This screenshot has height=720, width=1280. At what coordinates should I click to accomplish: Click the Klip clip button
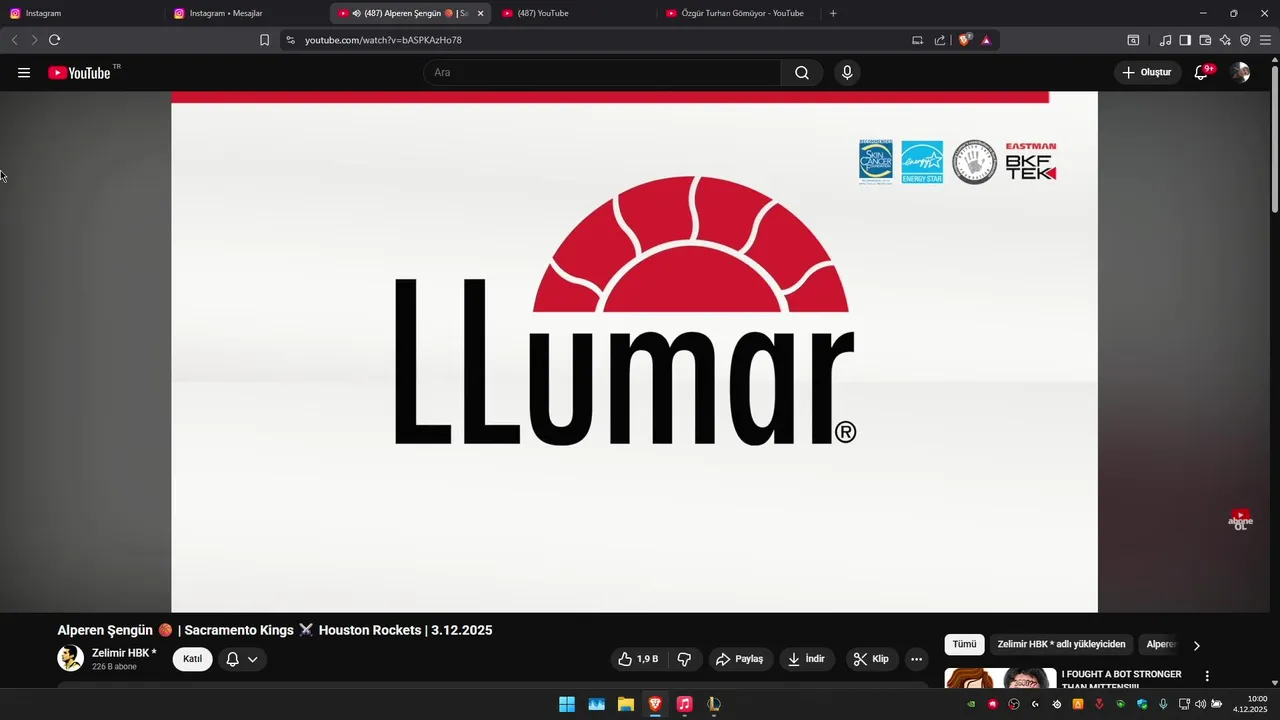click(871, 659)
